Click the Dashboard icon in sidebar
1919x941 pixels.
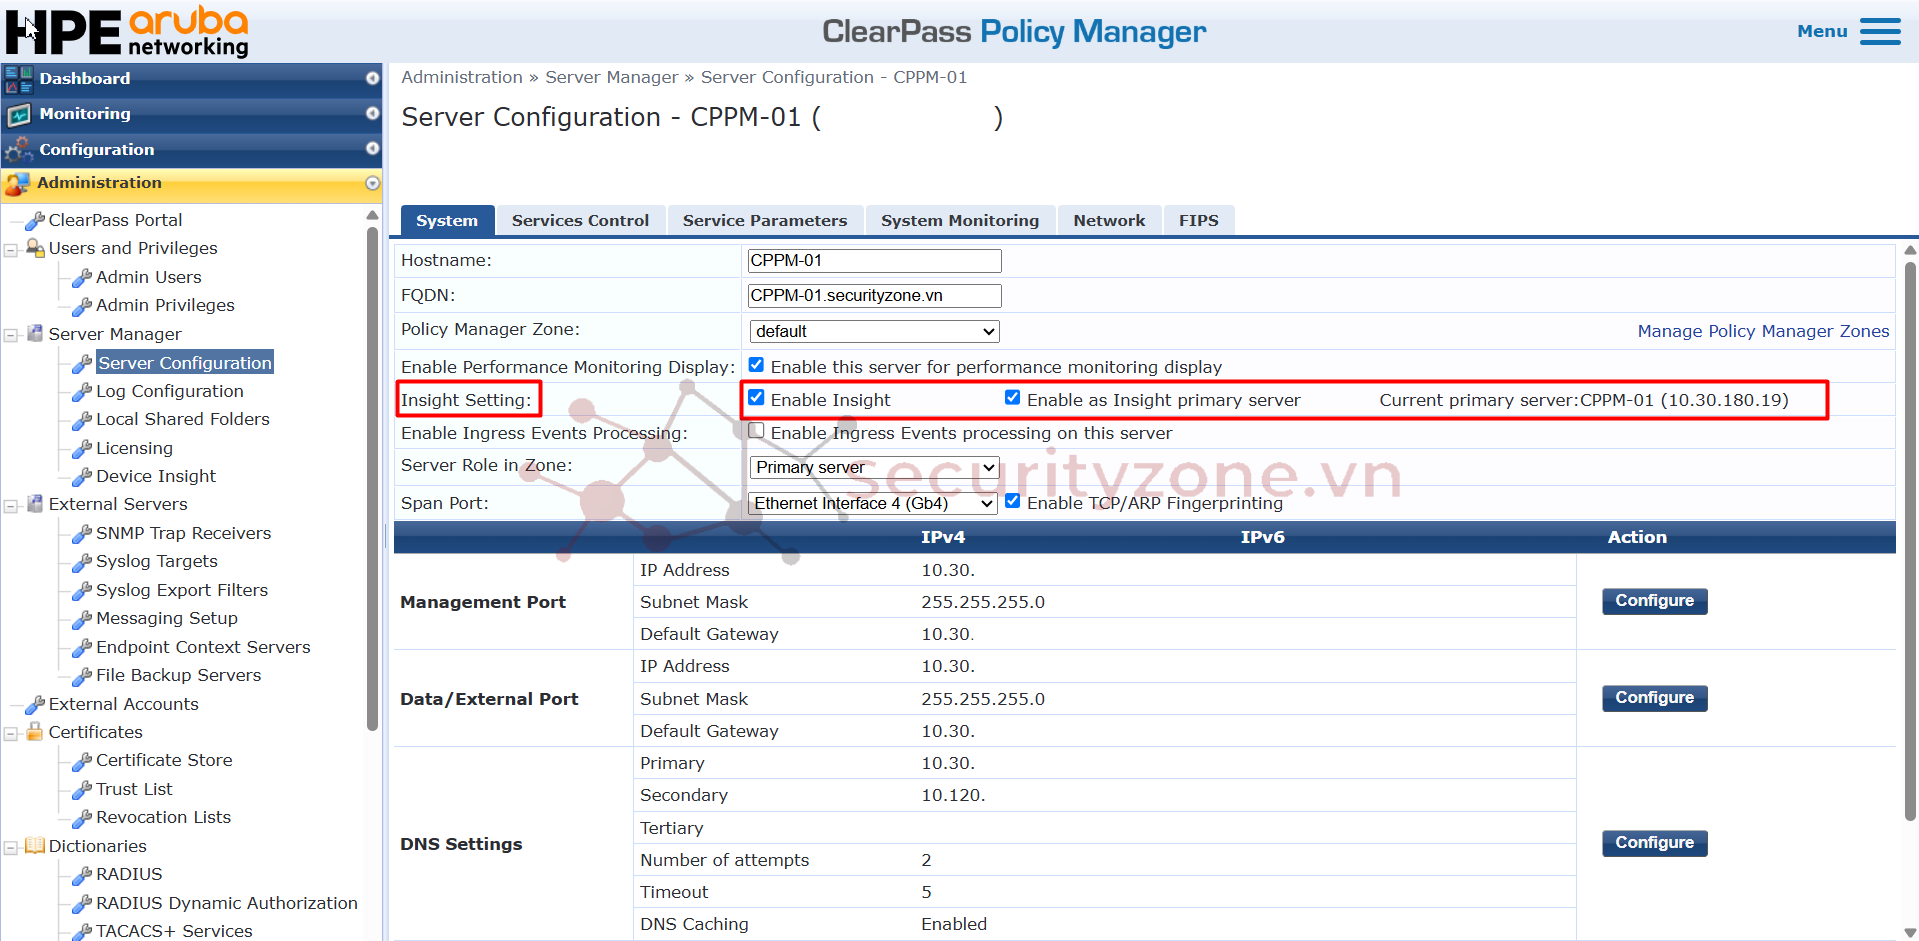point(18,79)
